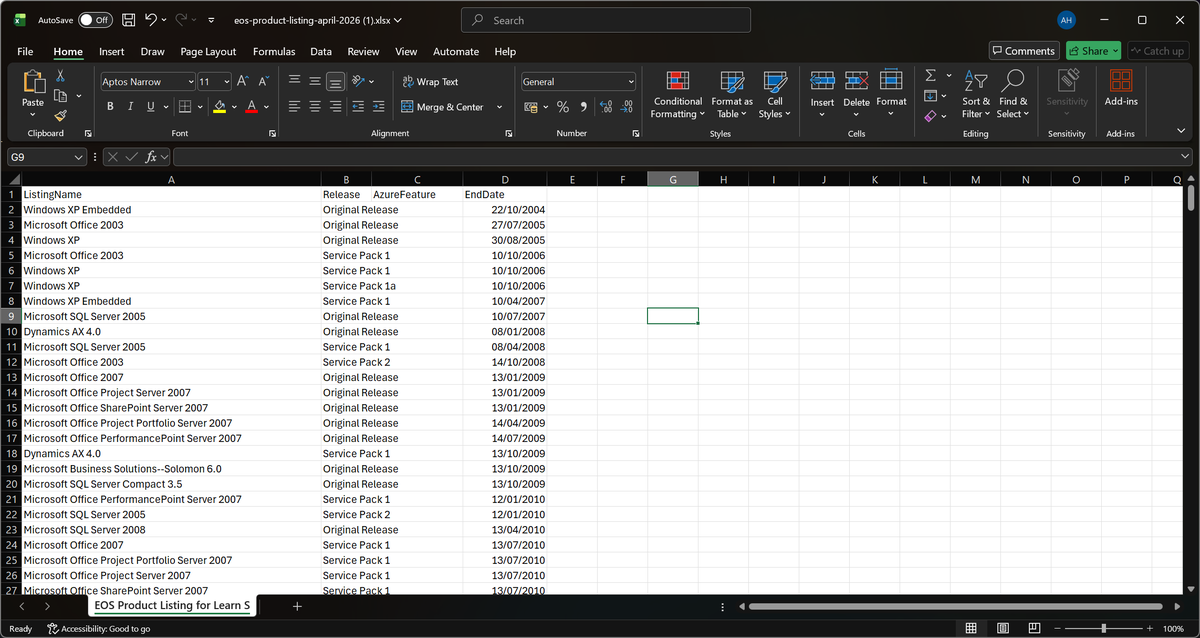Open the font name dropdown Aptos Narrow

pyautogui.click(x=190, y=82)
